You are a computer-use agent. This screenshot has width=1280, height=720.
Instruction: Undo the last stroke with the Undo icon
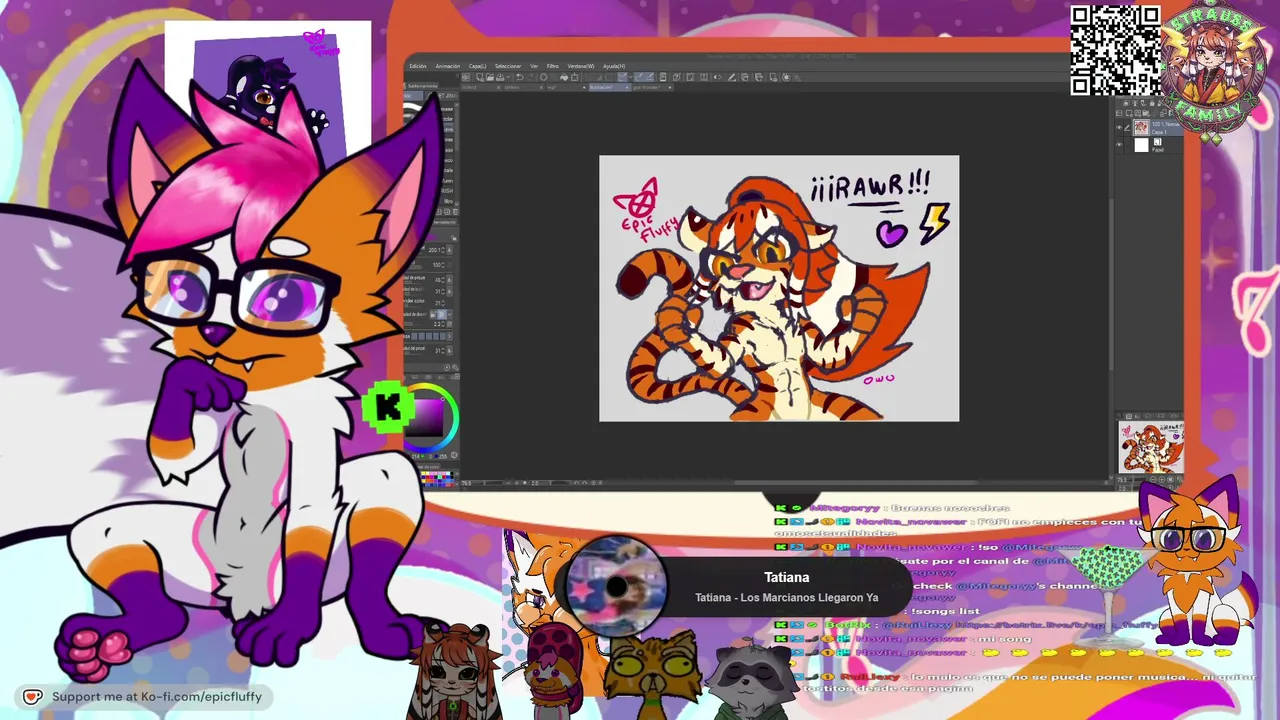519,77
